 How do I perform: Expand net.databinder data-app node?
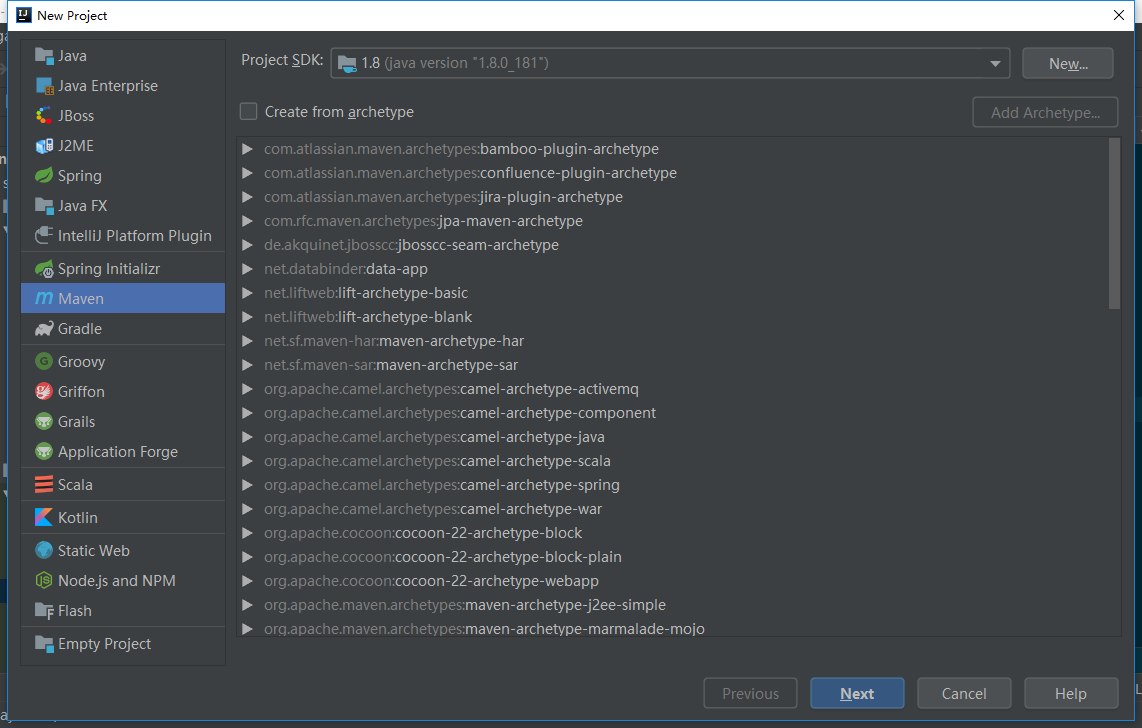pos(248,269)
